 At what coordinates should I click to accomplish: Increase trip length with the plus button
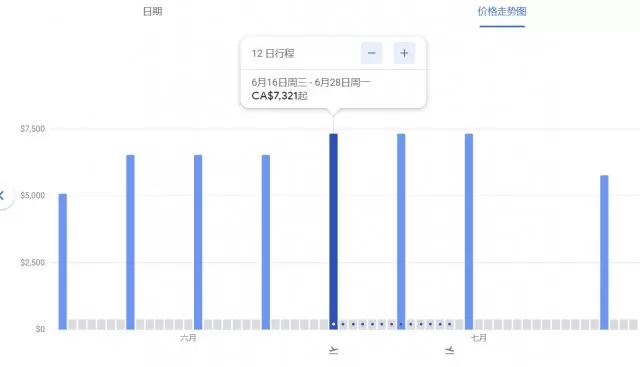pos(404,53)
